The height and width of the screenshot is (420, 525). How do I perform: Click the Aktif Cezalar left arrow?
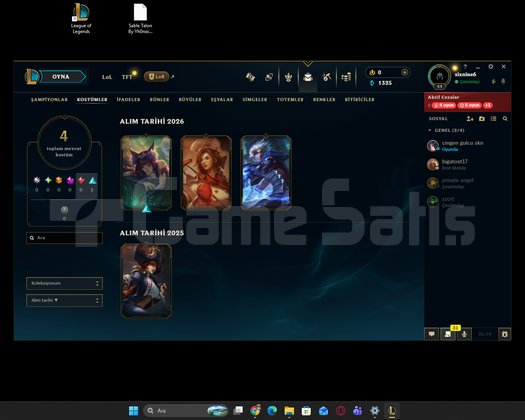pyautogui.click(x=429, y=106)
